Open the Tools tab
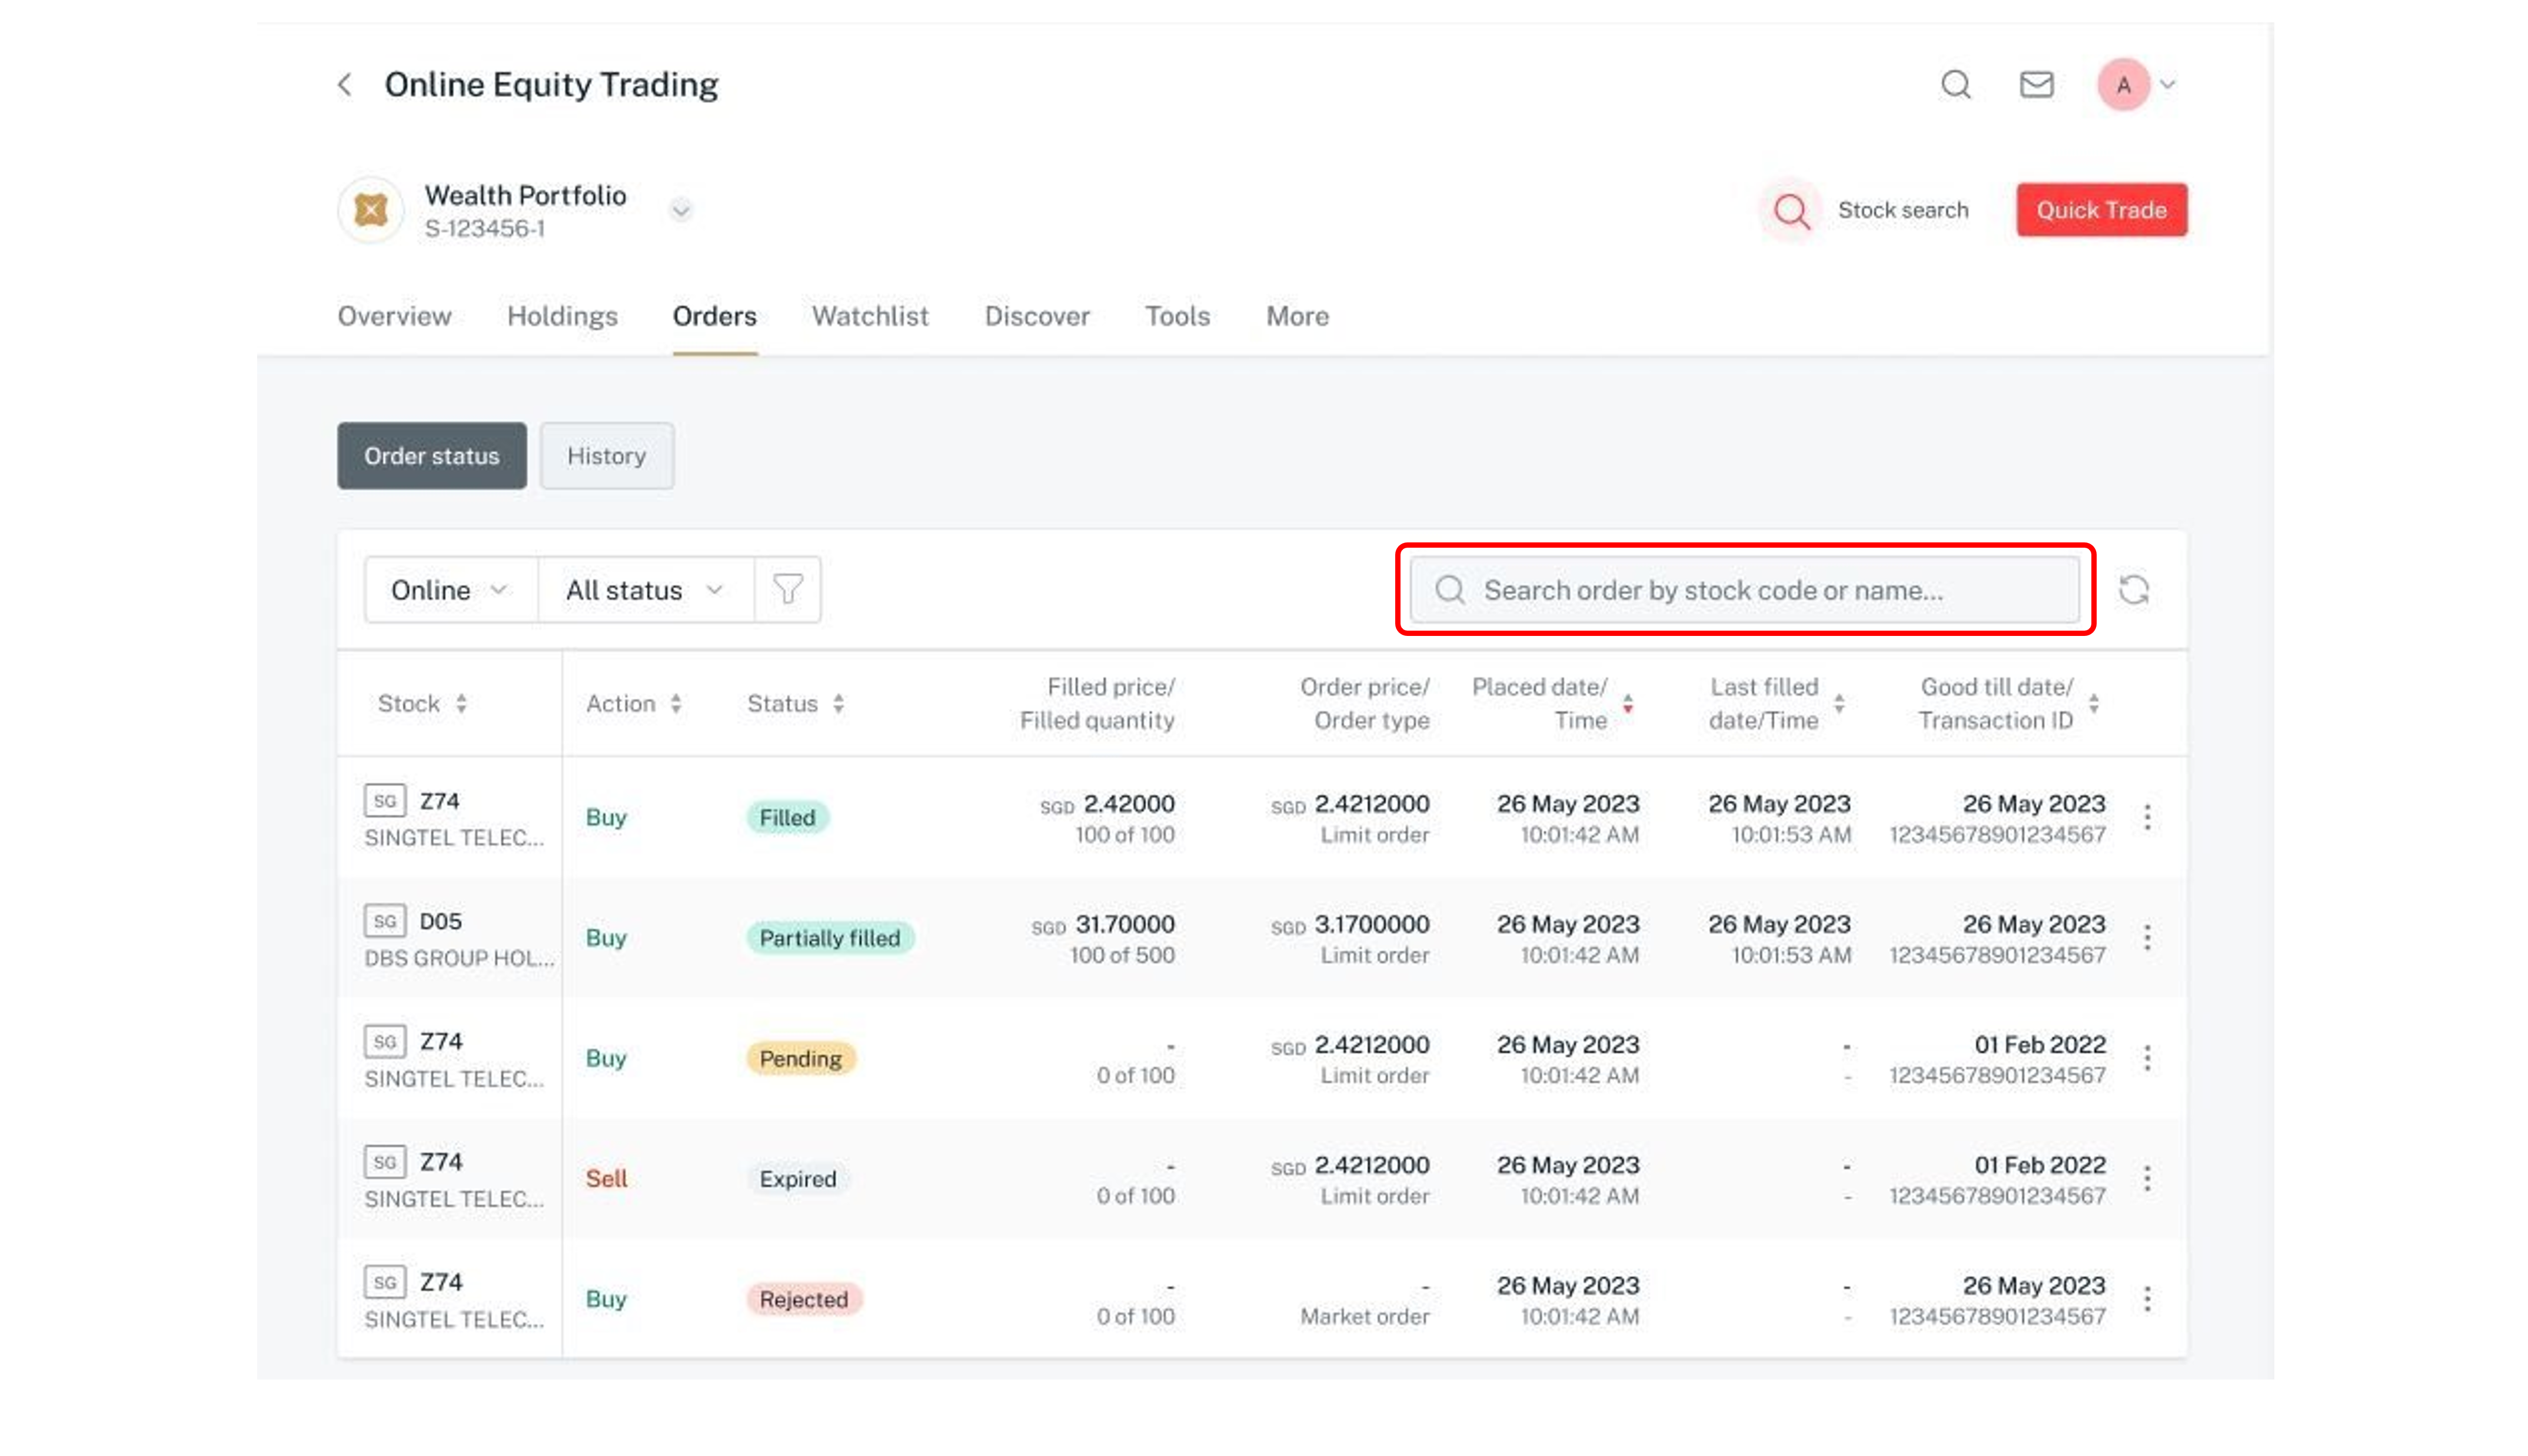This screenshot has height=1456, width=2528. point(1177,316)
